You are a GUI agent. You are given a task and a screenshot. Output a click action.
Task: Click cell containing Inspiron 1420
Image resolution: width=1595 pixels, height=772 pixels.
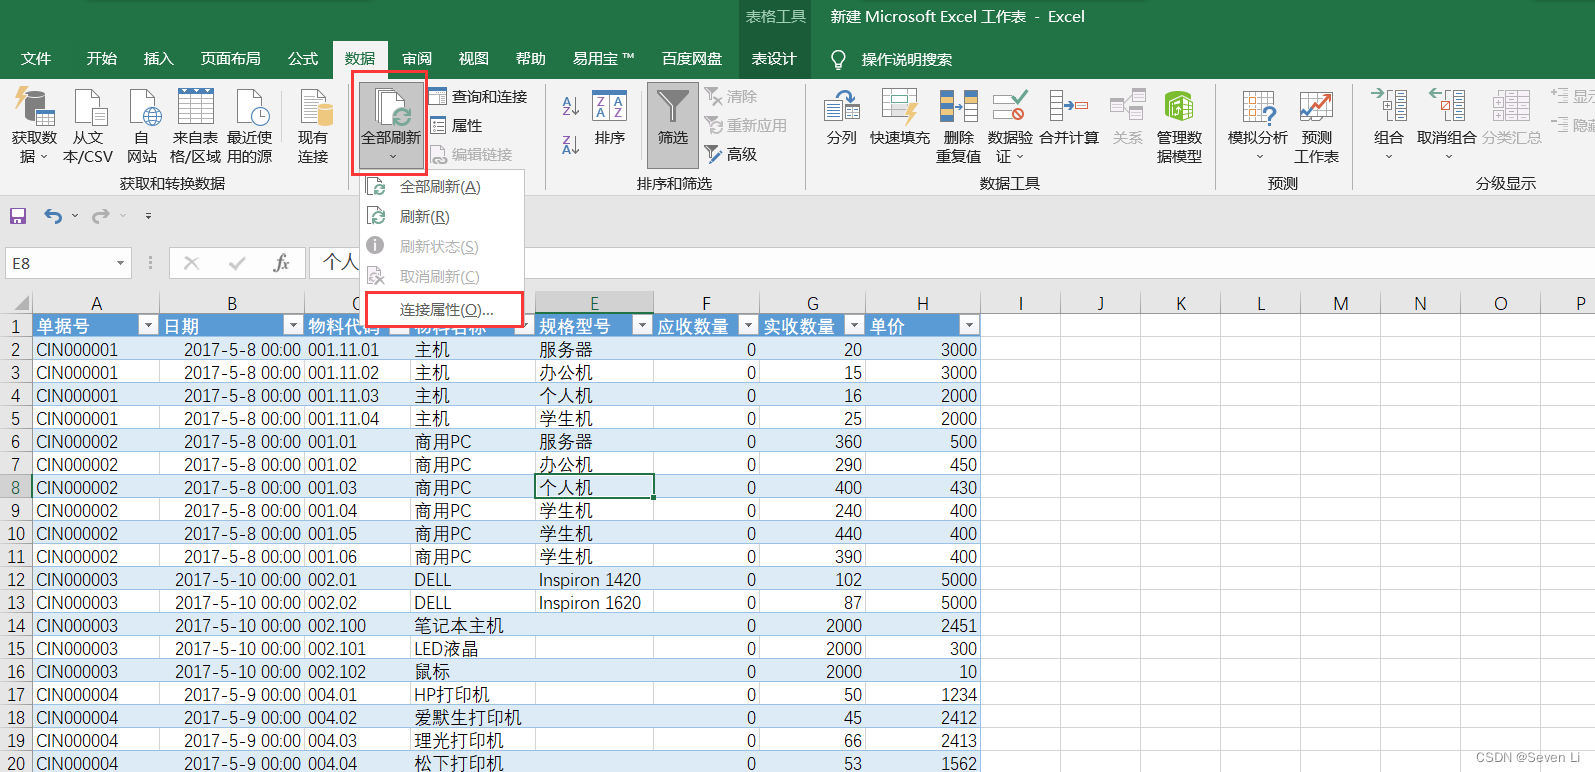pos(594,580)
